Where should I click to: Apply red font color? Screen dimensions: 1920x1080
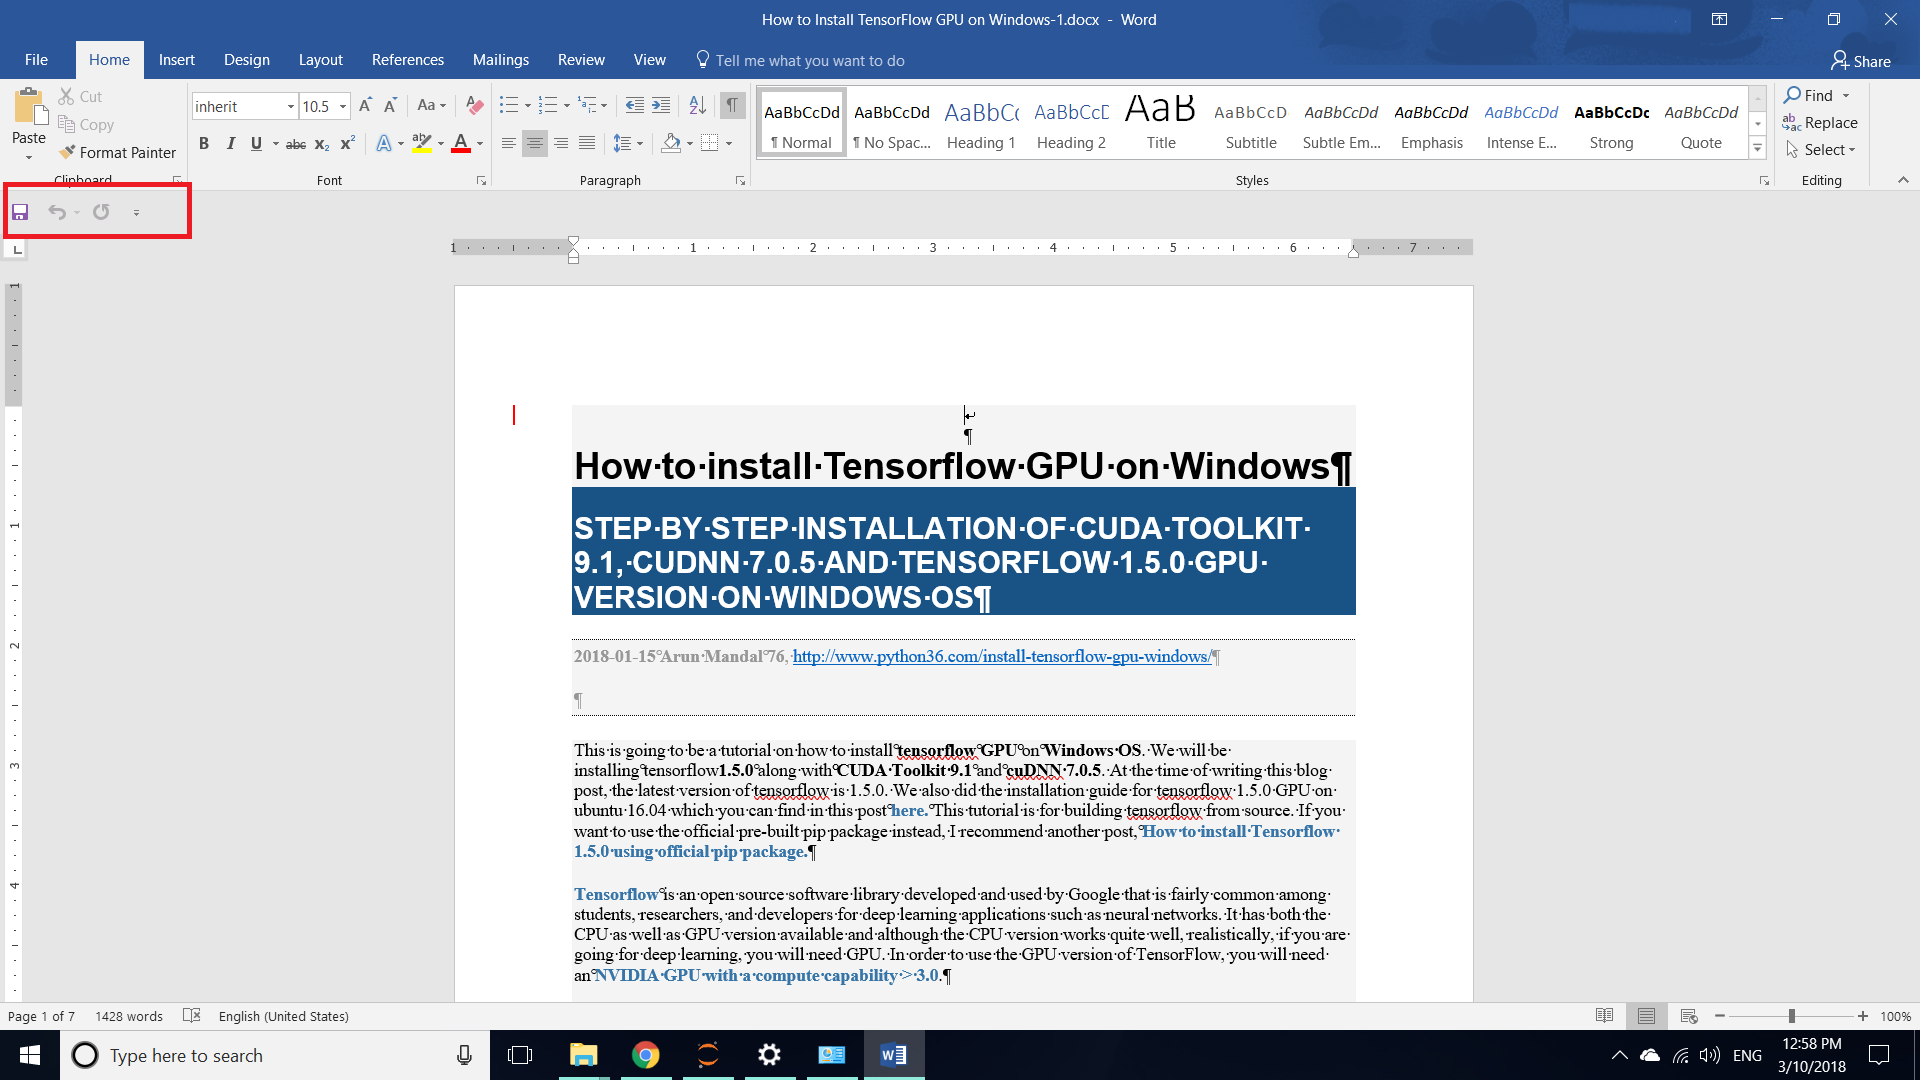coord(461,144)
